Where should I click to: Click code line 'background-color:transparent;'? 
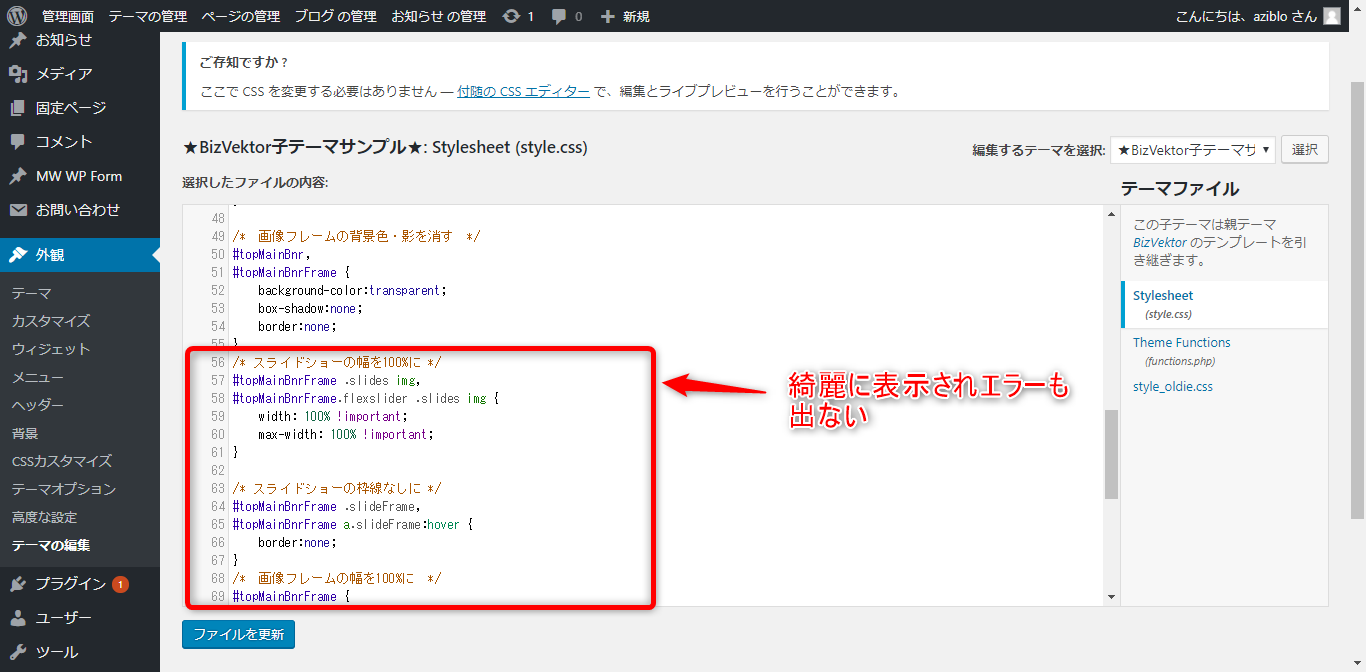point(352,290)
